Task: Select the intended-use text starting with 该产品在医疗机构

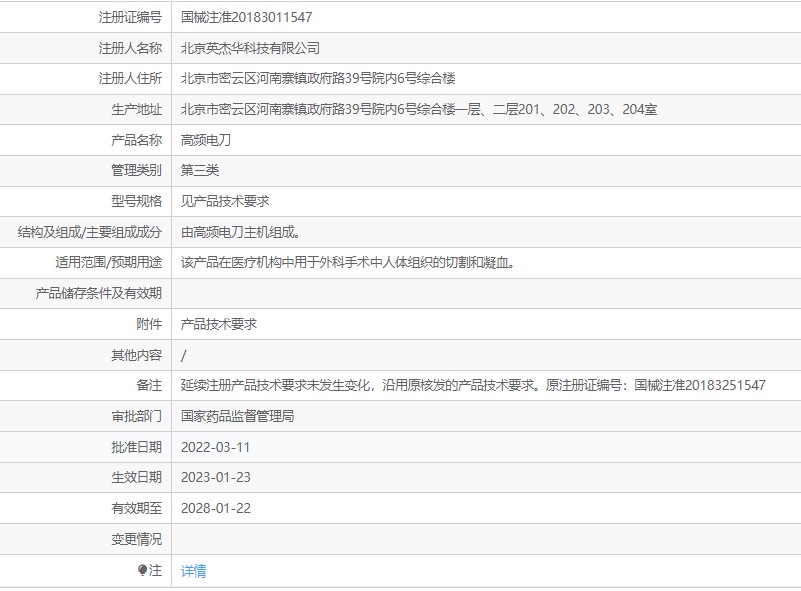Action: [x=347, y=263]
